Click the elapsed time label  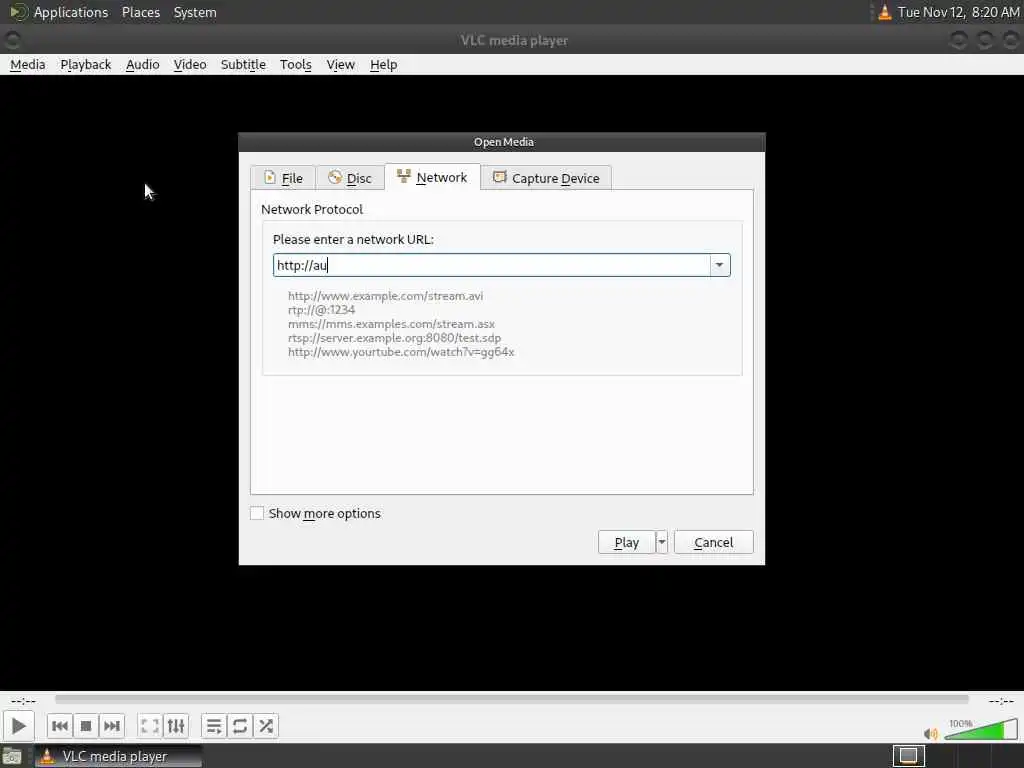(24, 701)
